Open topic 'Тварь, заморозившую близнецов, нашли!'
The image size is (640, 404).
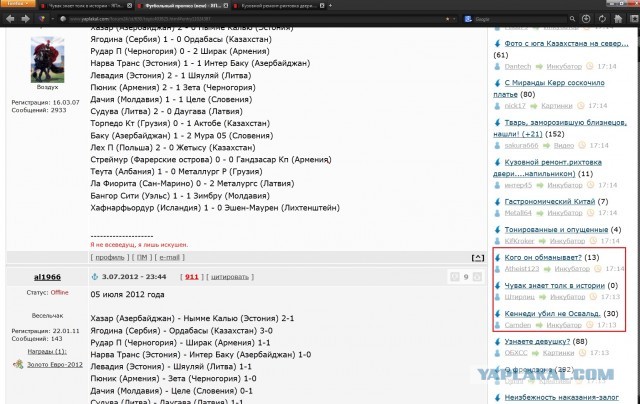point(560,128)
